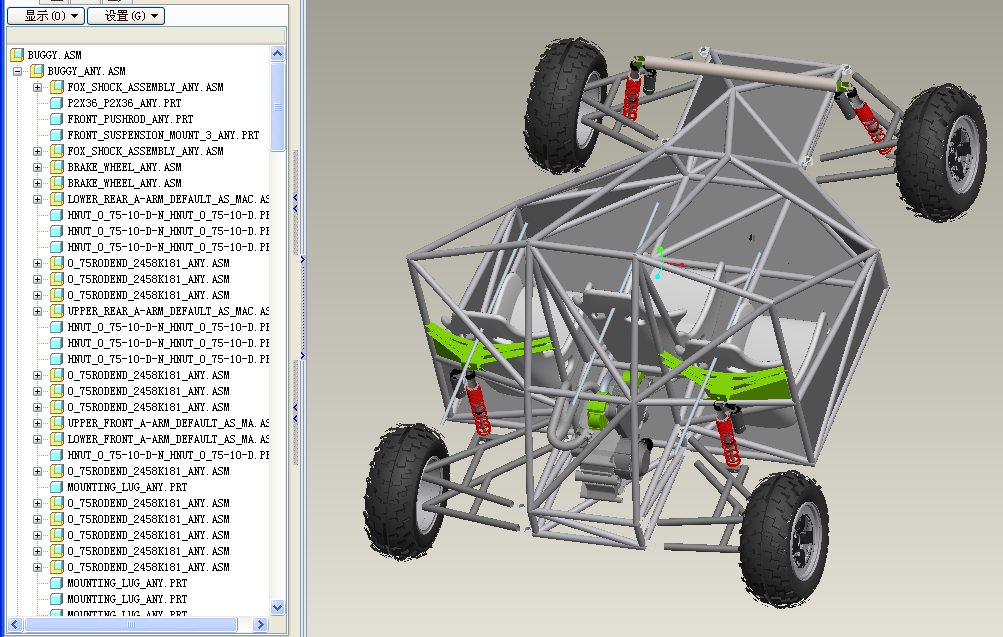Image resolution: width=1003 pixels, height=637 pixels.
Task: Open the 显示(D) dropdown menu
Action: [x=45, y=15]
